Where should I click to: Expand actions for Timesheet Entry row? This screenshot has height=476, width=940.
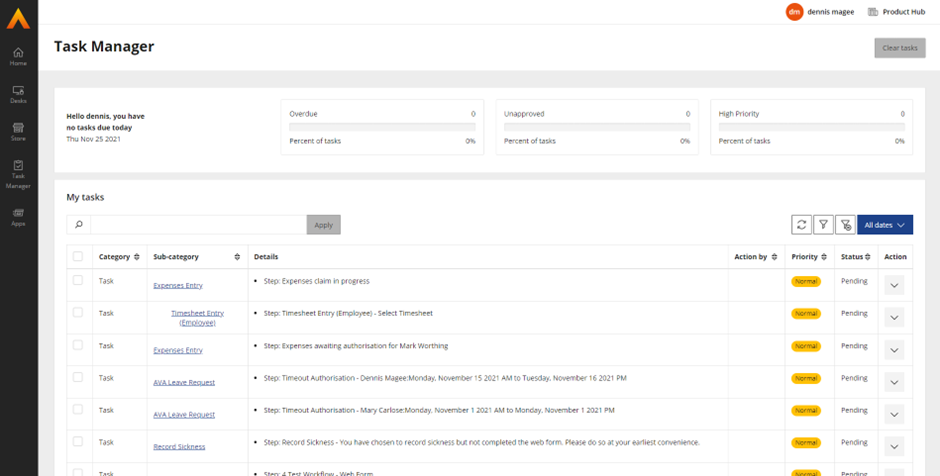tap(894, 317)
